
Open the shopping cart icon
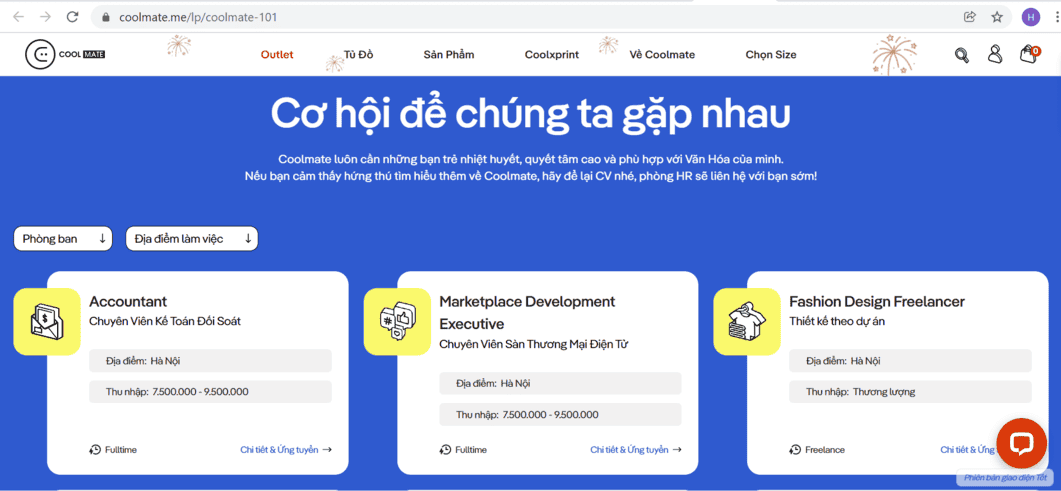click(1028, 55)
